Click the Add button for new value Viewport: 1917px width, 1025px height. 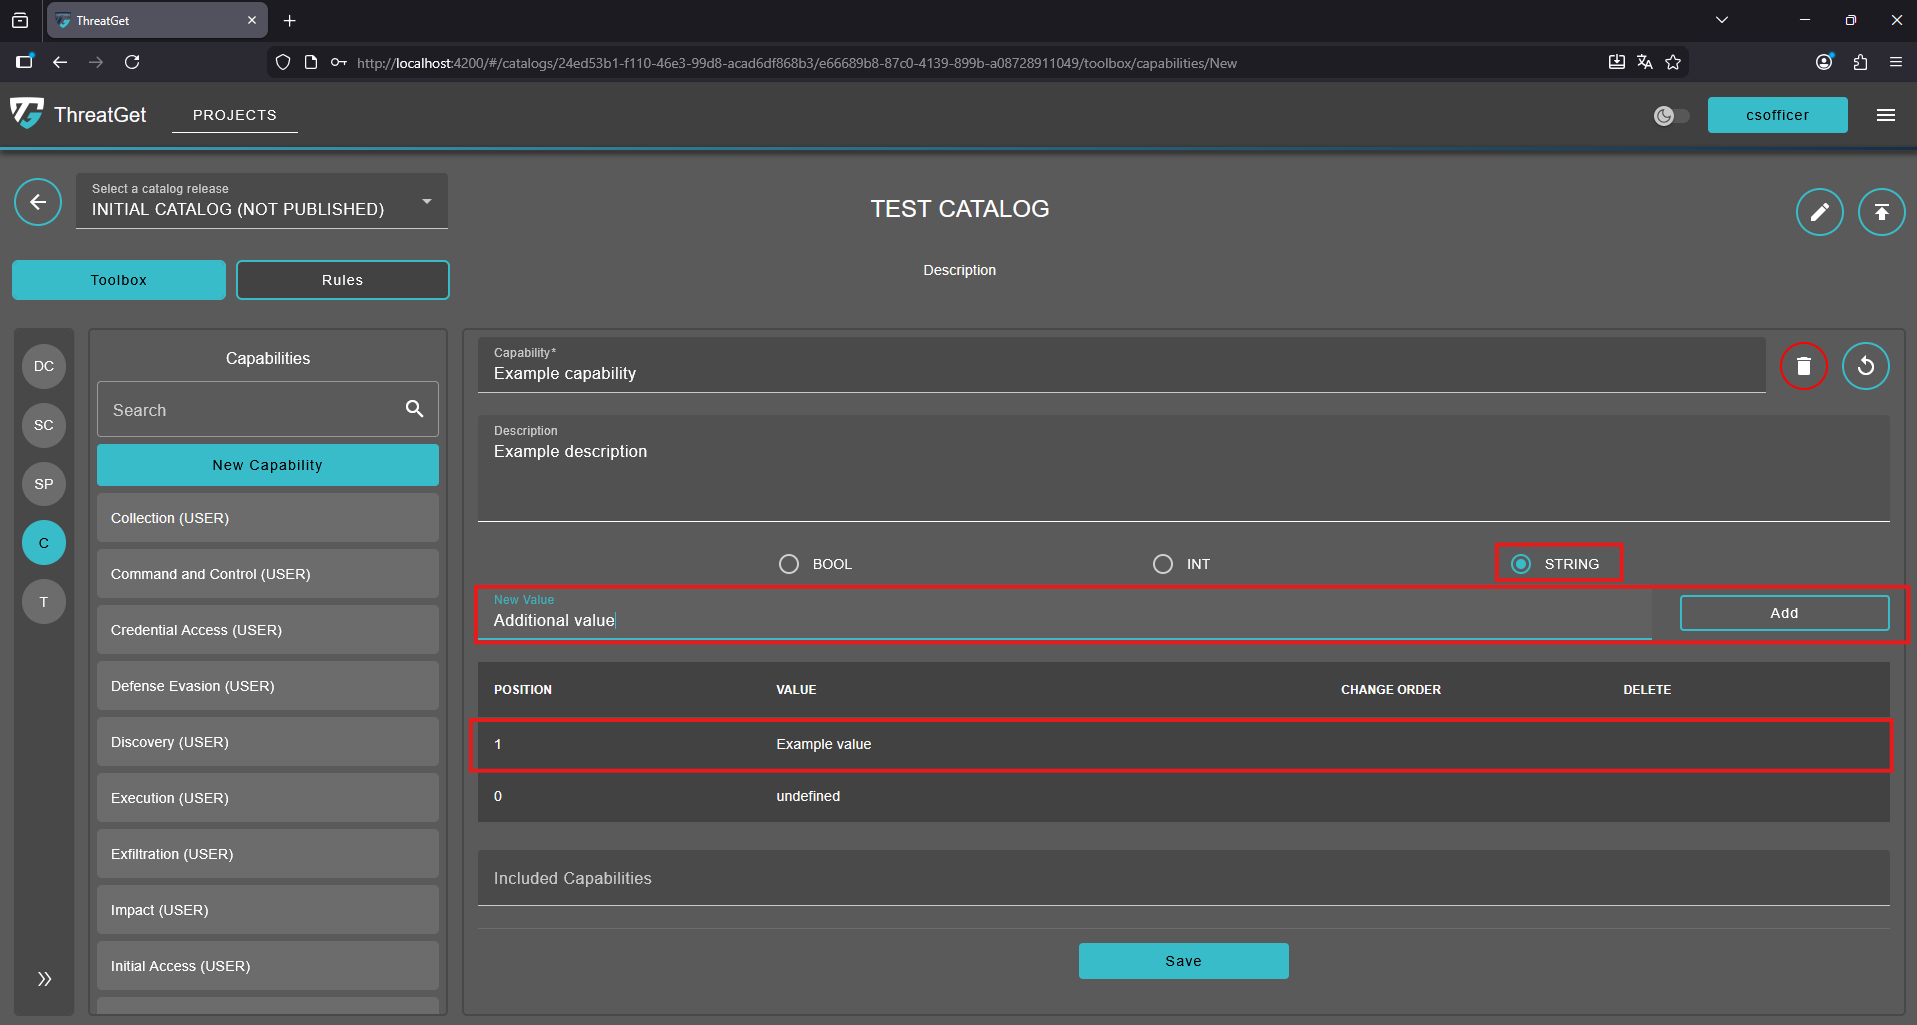(1783, 613)
